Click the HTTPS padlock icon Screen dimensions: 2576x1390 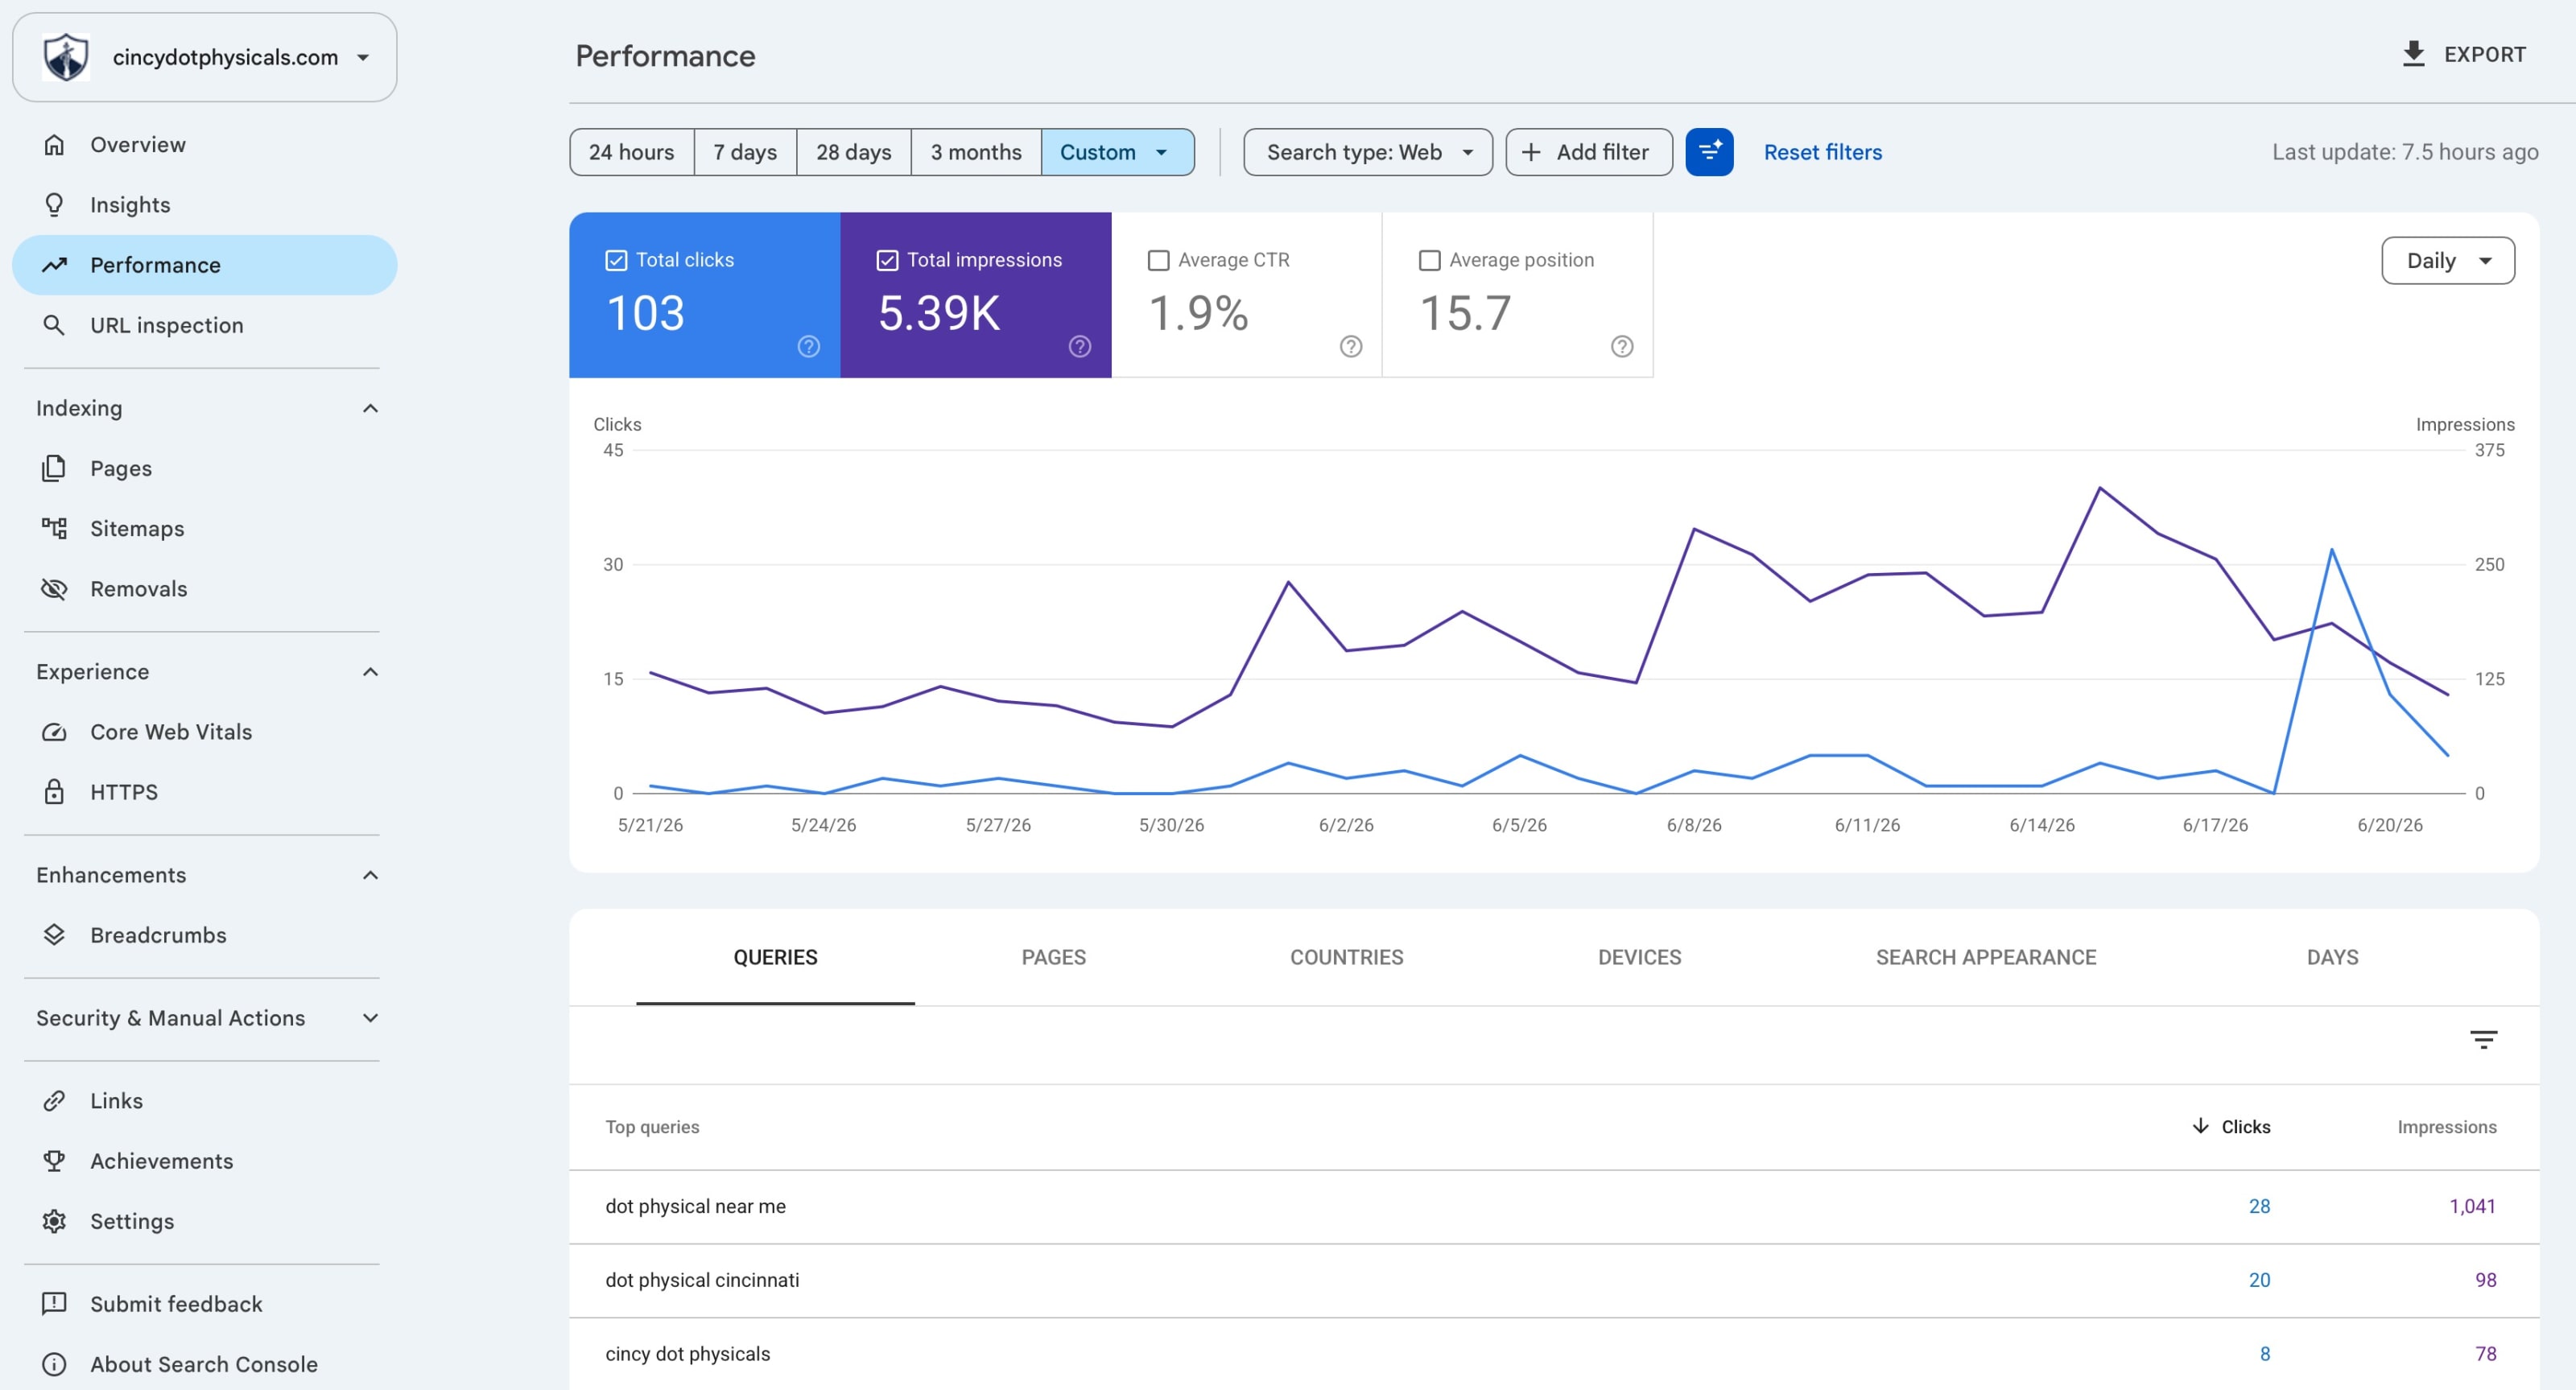coord(54,792)
